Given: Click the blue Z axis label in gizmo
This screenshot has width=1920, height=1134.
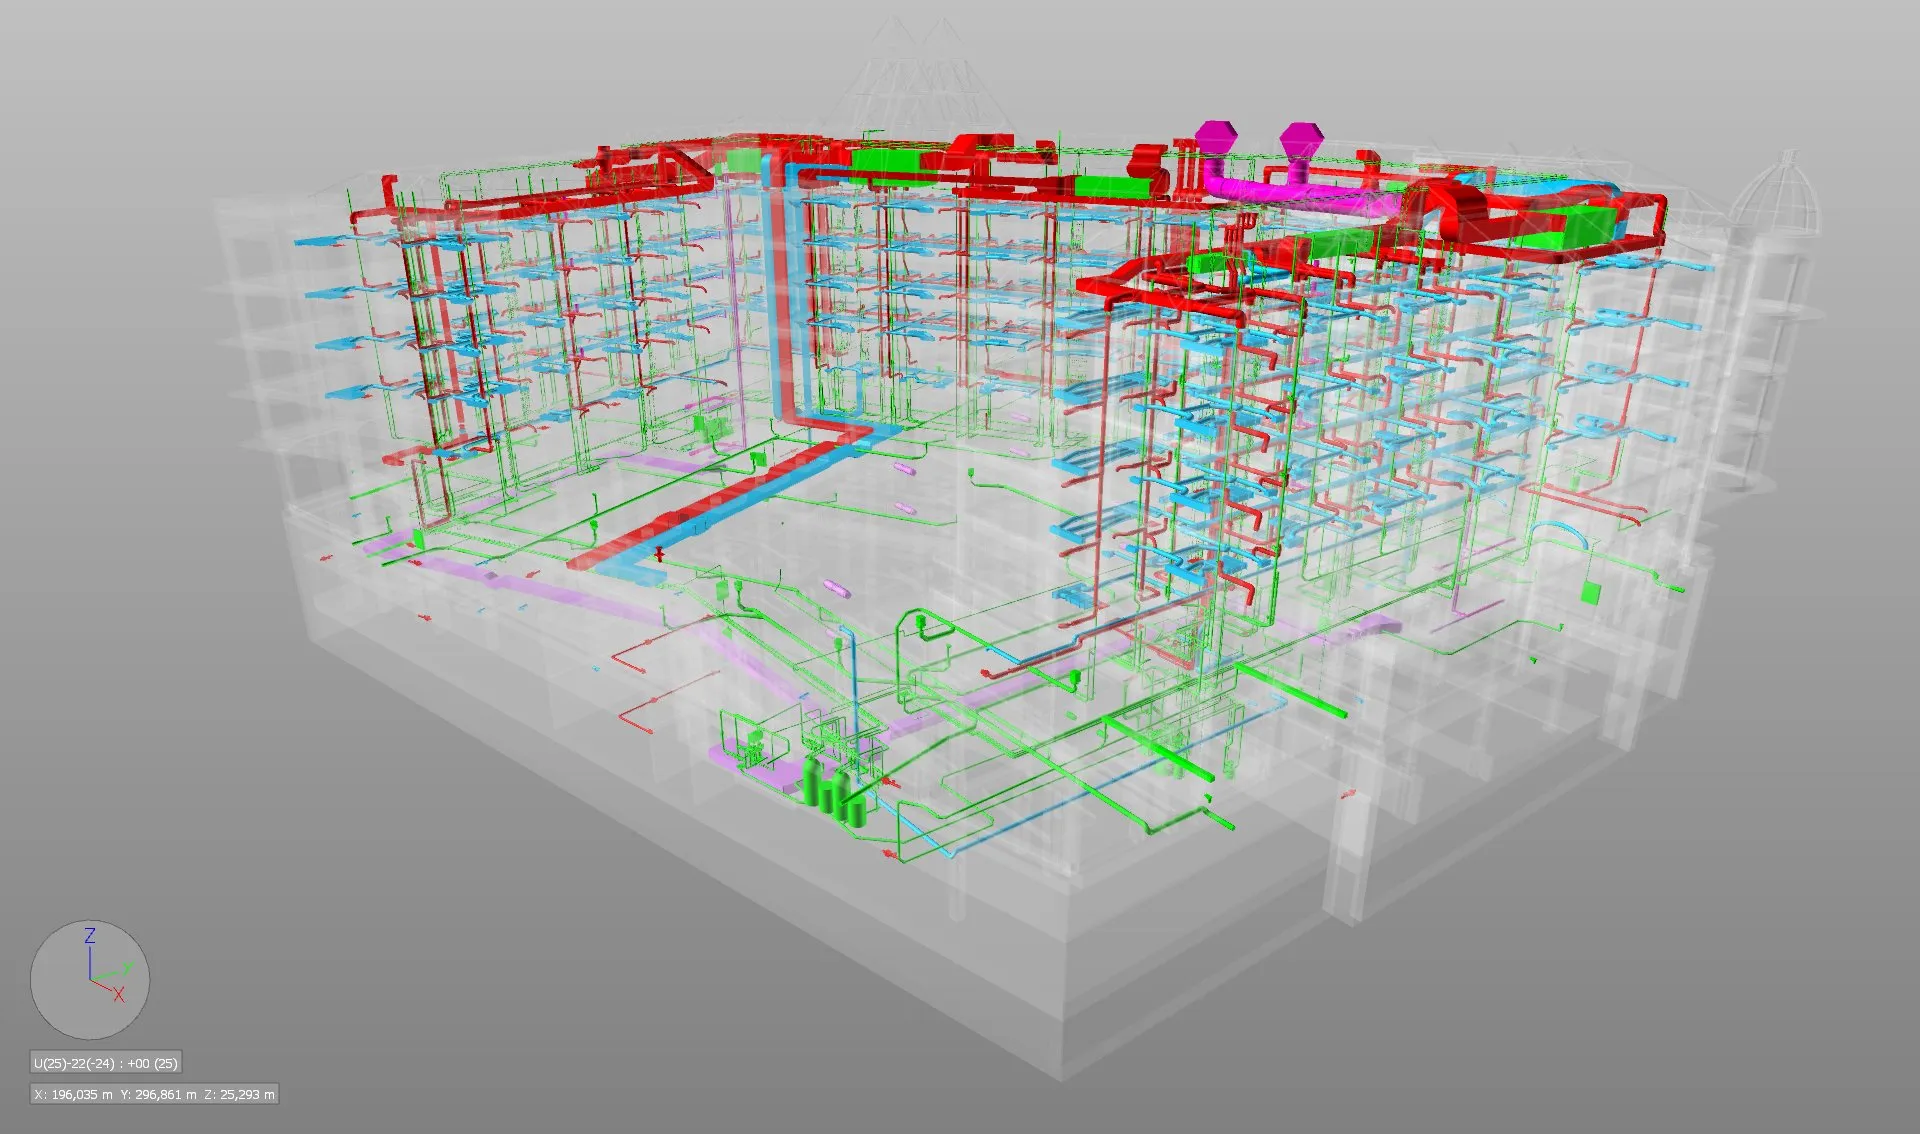Looking at the screenshot, I should 90,936.
